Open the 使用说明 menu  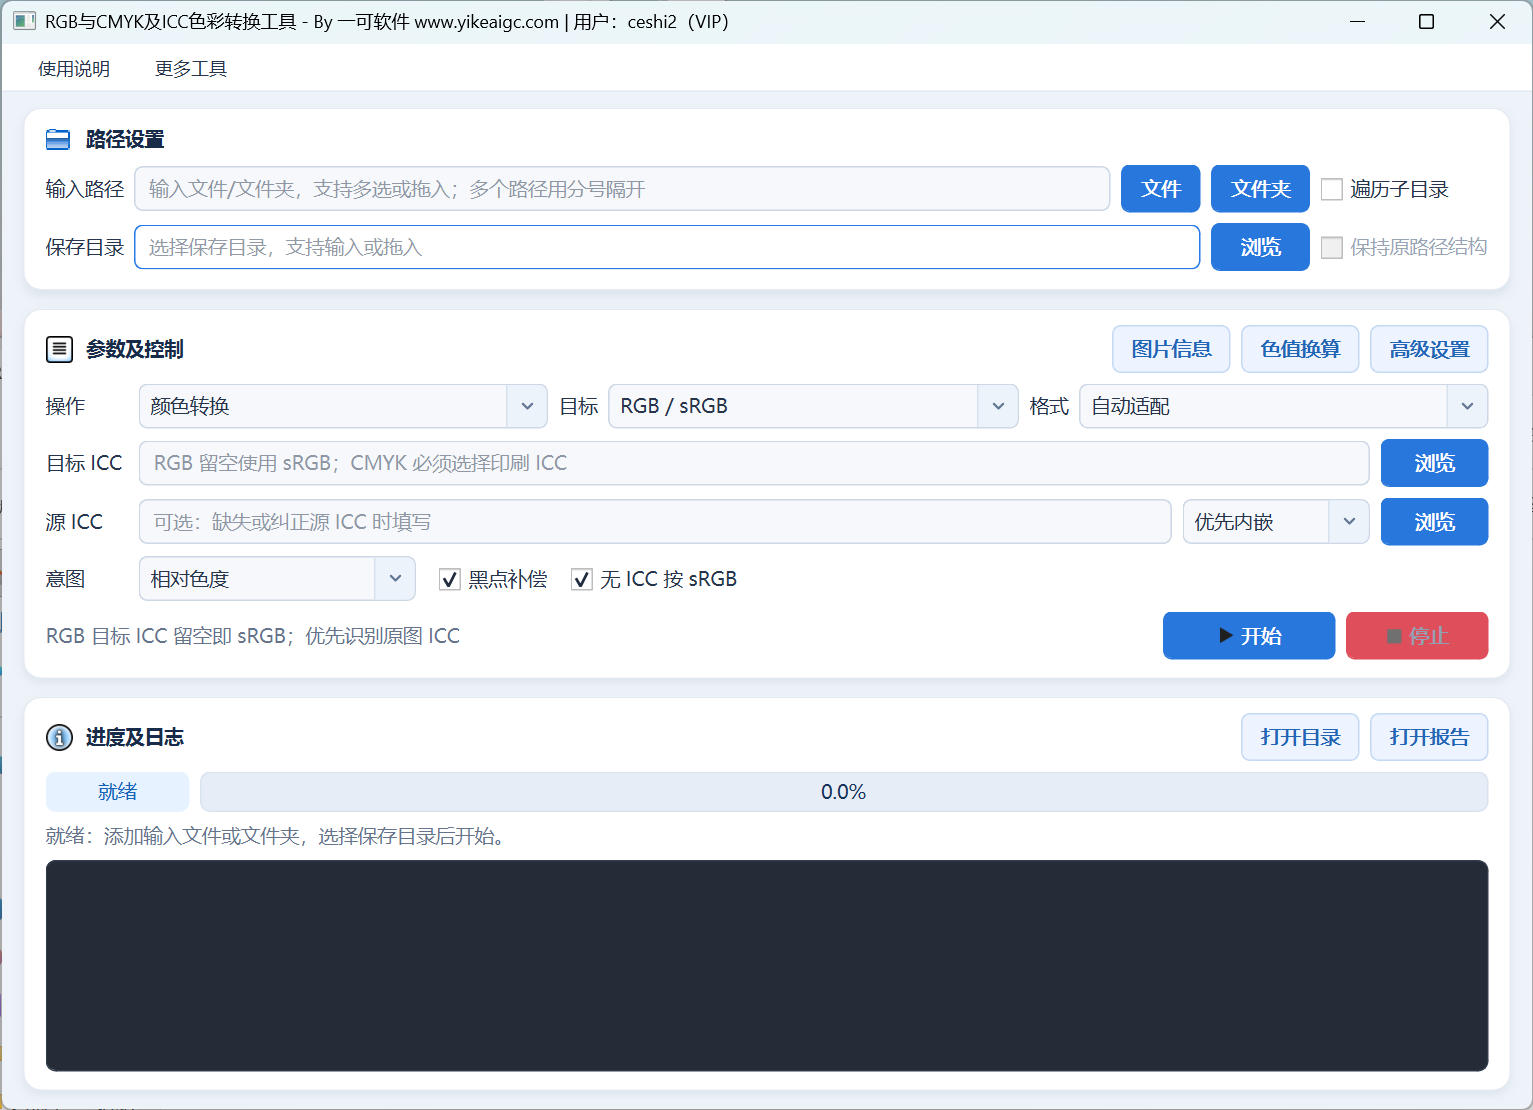point(74,69)
